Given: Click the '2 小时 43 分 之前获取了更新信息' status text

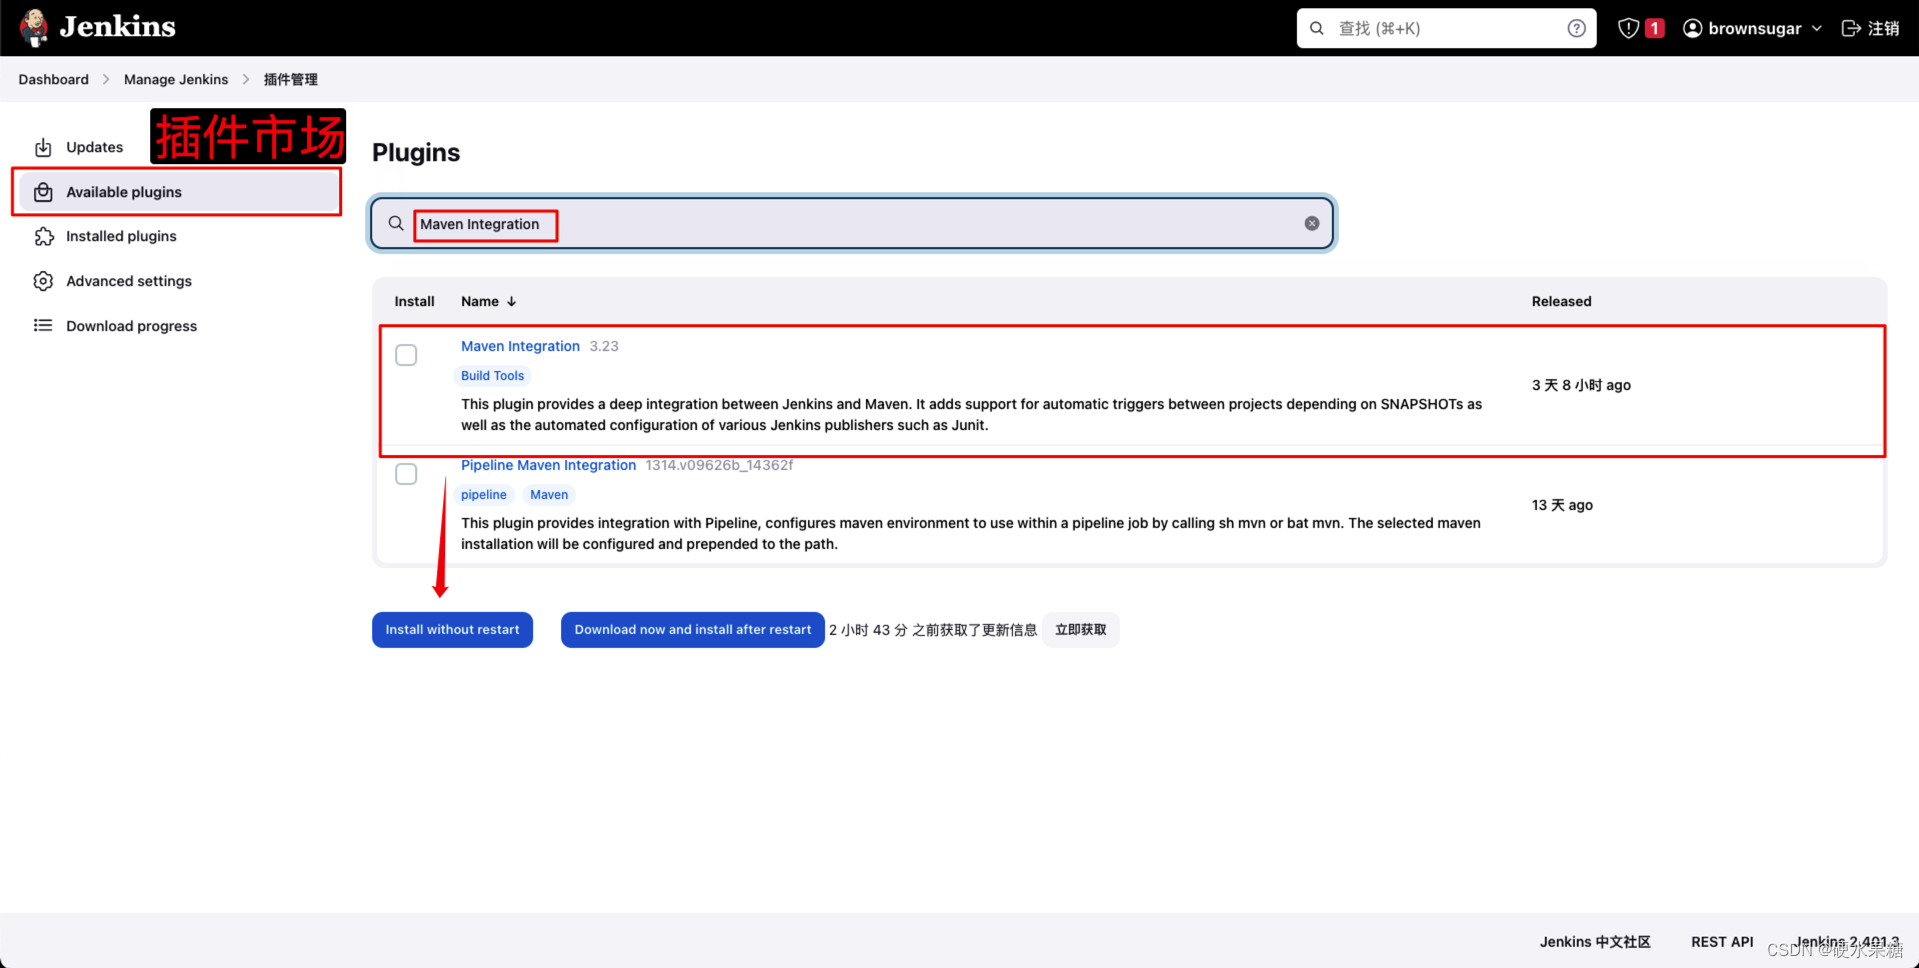Looking at the screenshot, I should [x=933, y=630].
